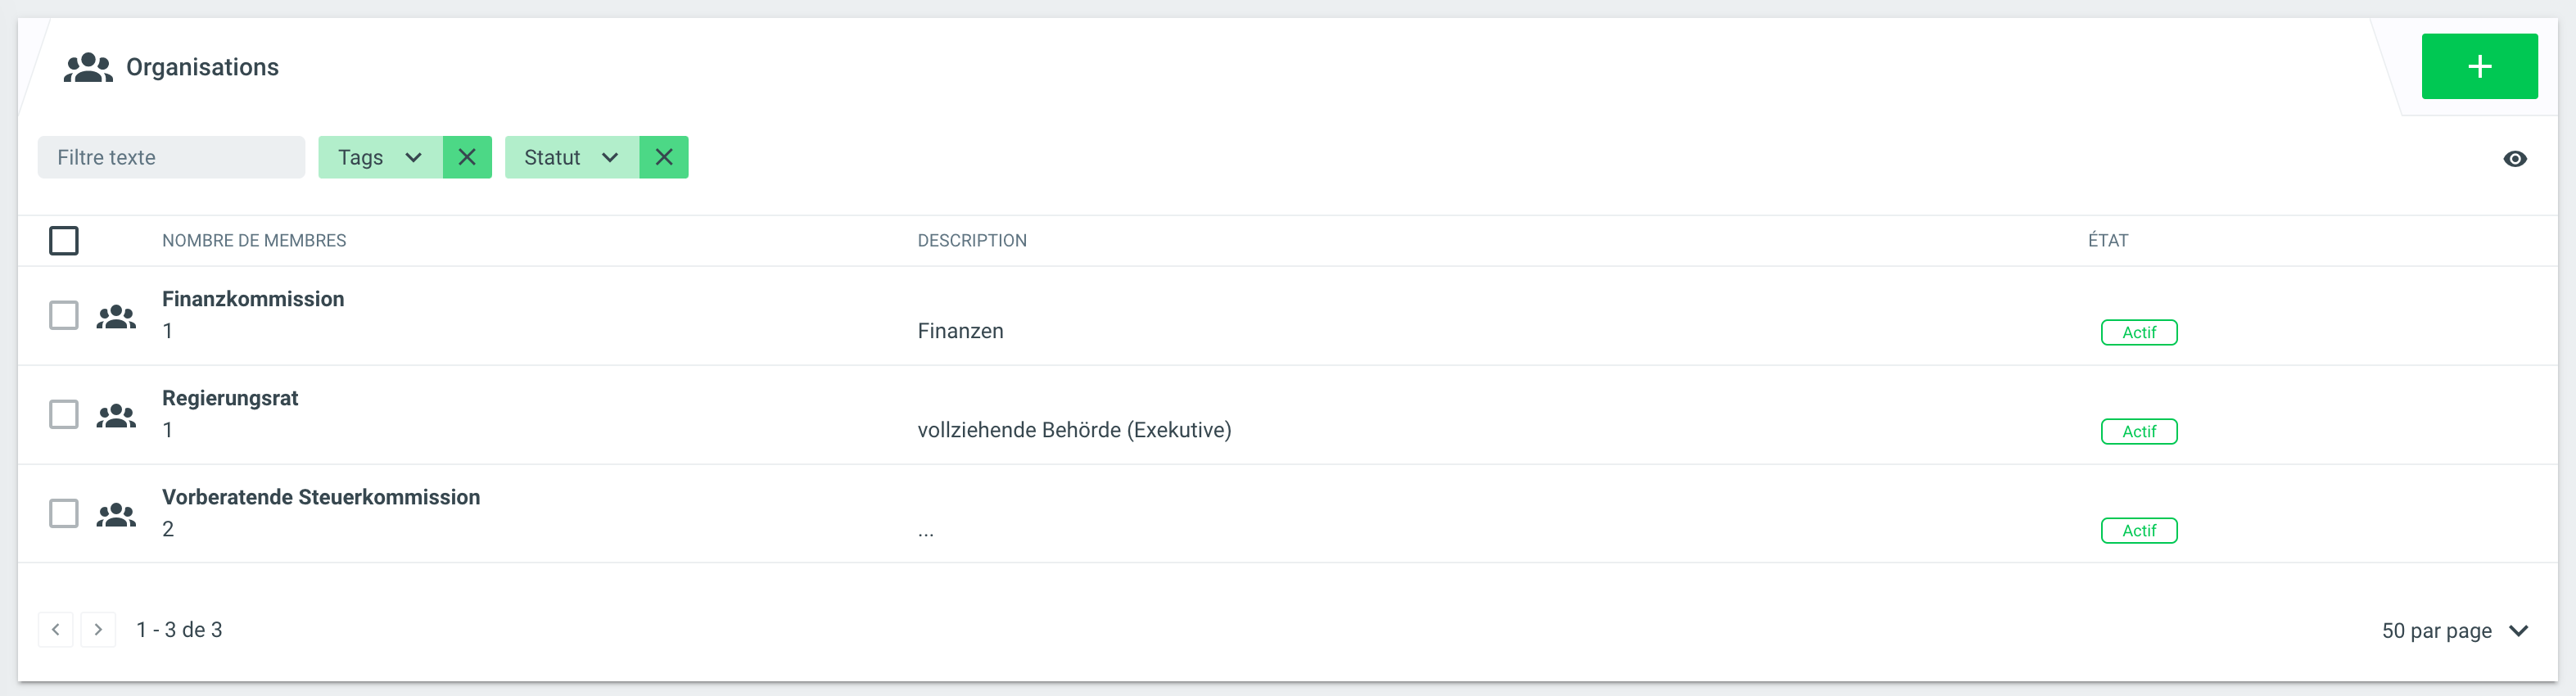Click the Vorberatende Steuerkommission group icon
Screen dimensions: 2576x696
(116, 514)
